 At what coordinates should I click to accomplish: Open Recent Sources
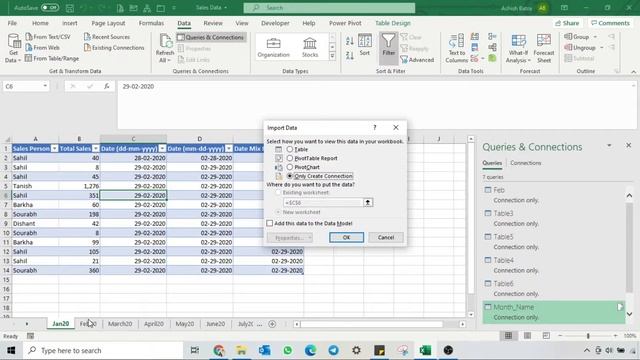pyautogui.click(x=107, y=37)
